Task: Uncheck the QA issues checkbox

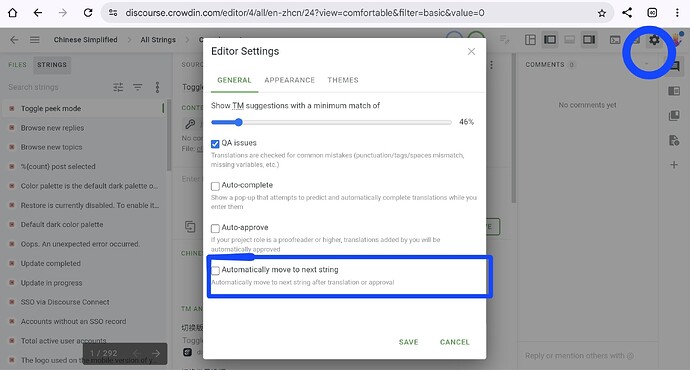Action: [x=215, y=144]
